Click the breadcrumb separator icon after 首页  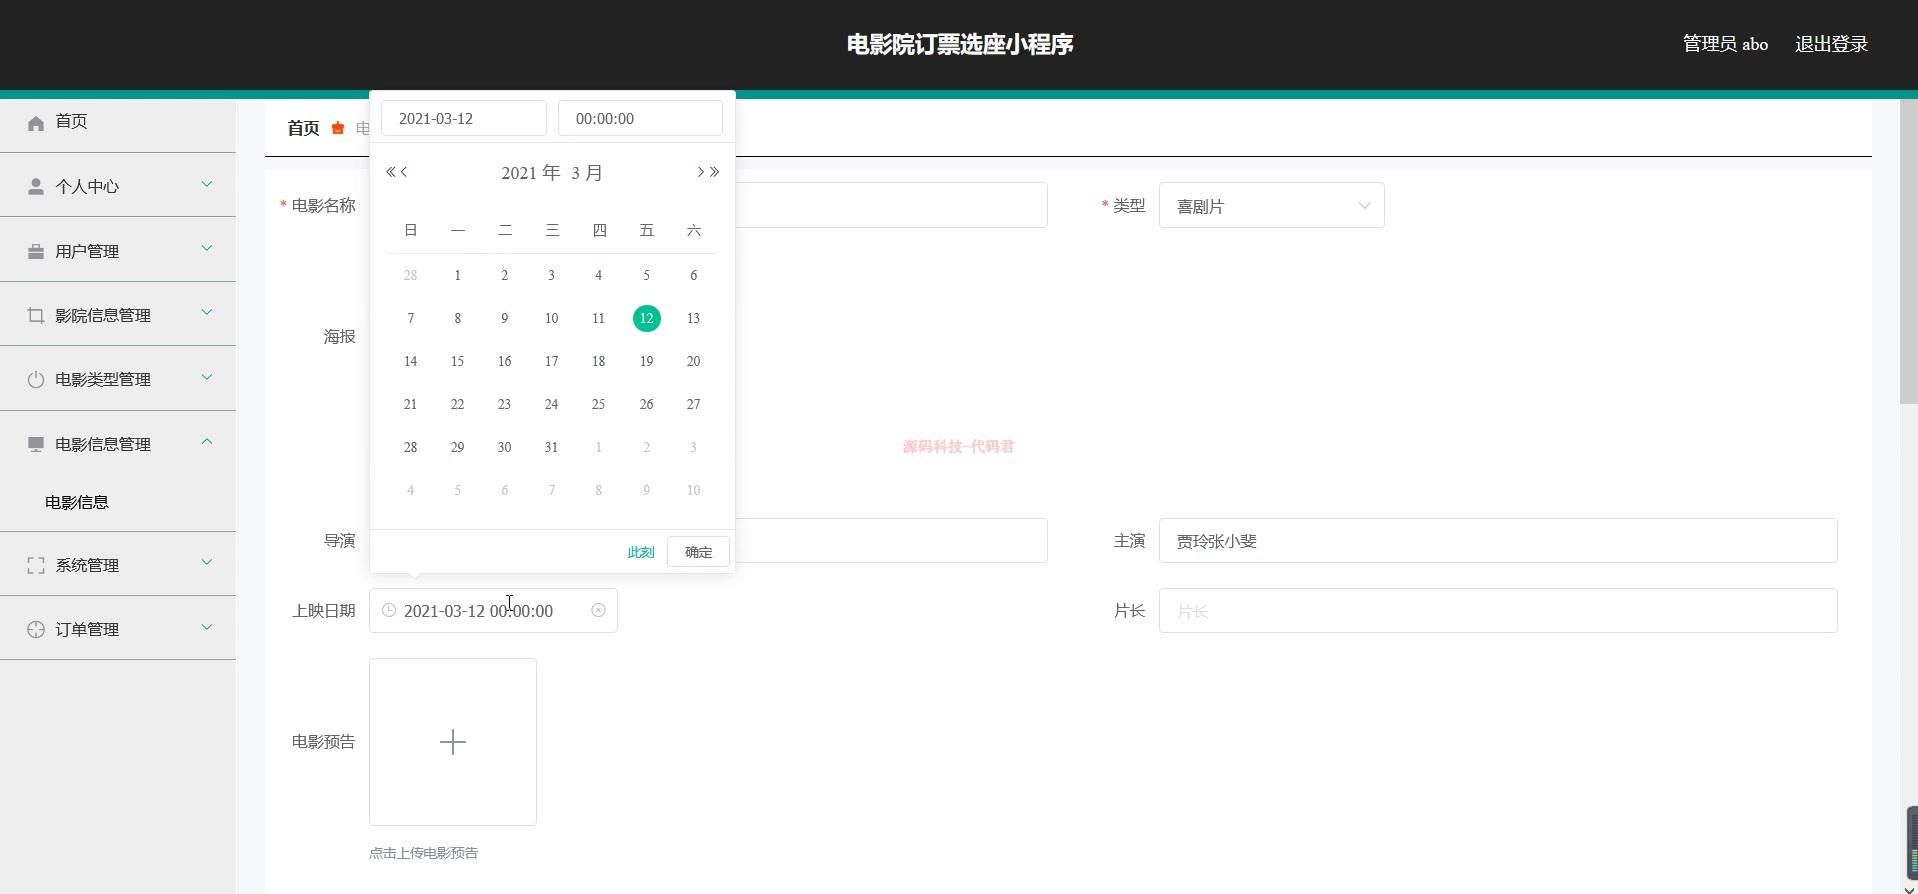coord(338,128)
